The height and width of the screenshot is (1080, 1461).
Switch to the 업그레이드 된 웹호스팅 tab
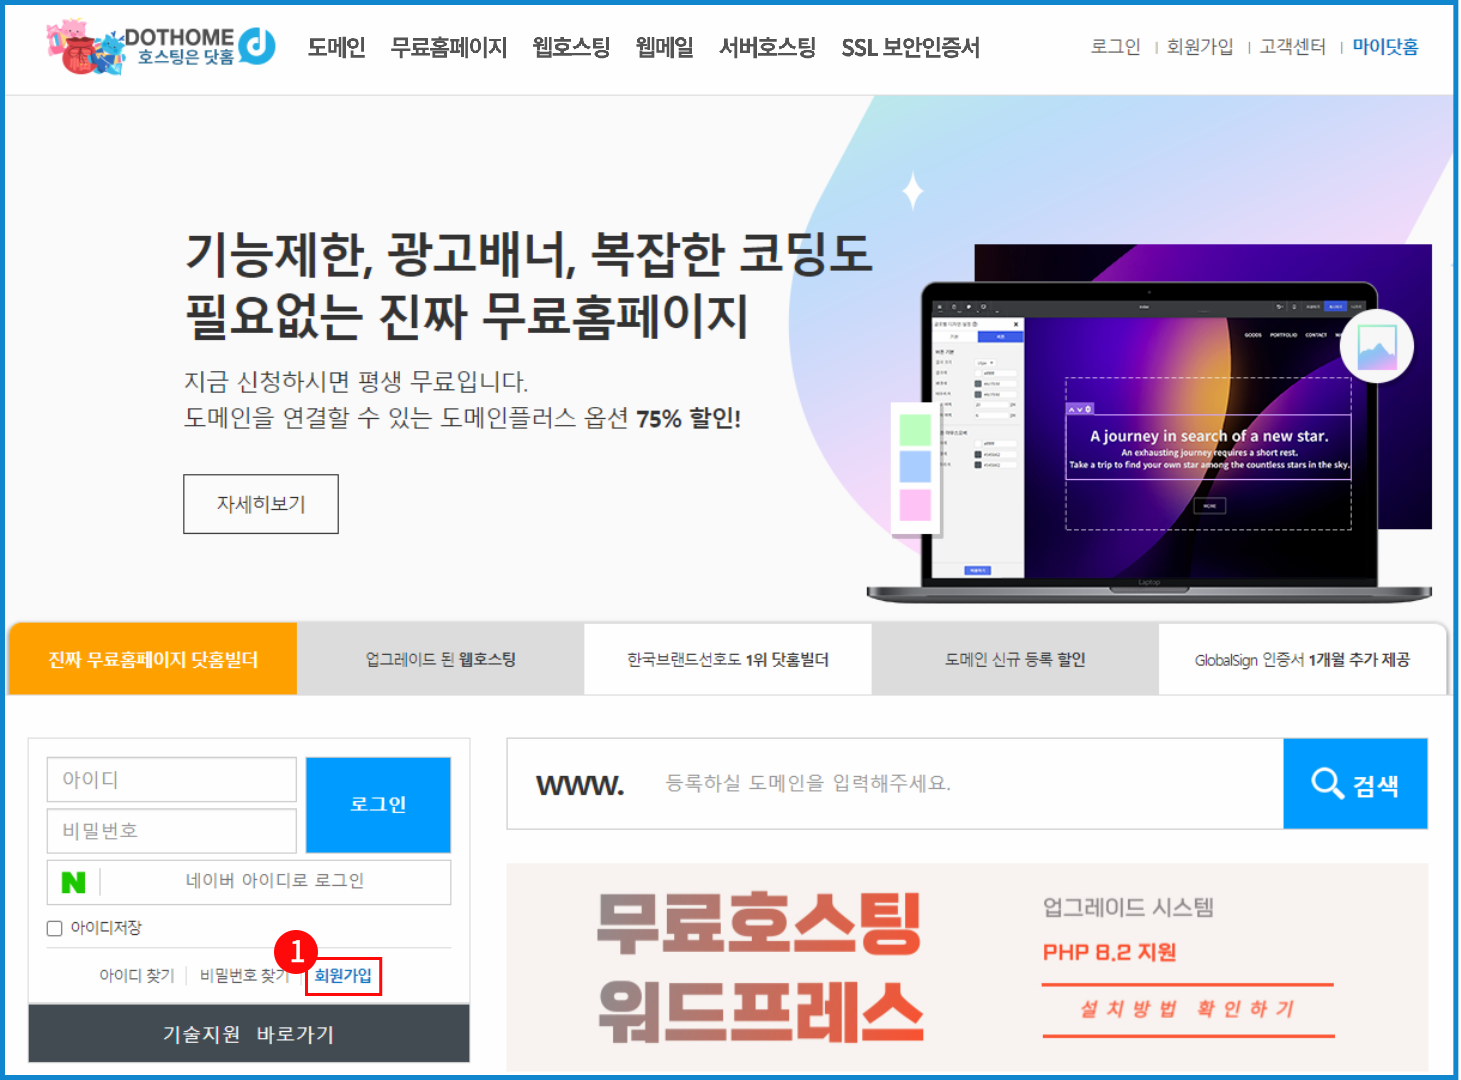(x=440, y=659)
